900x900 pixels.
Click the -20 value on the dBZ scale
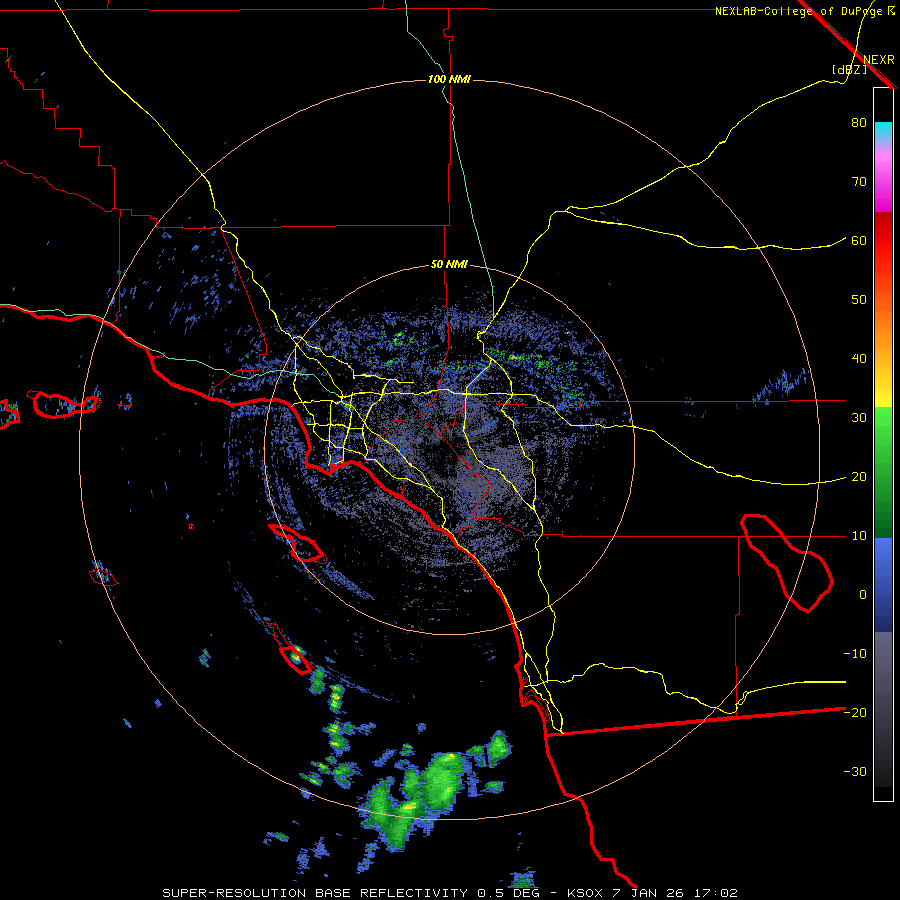(855, 712)
